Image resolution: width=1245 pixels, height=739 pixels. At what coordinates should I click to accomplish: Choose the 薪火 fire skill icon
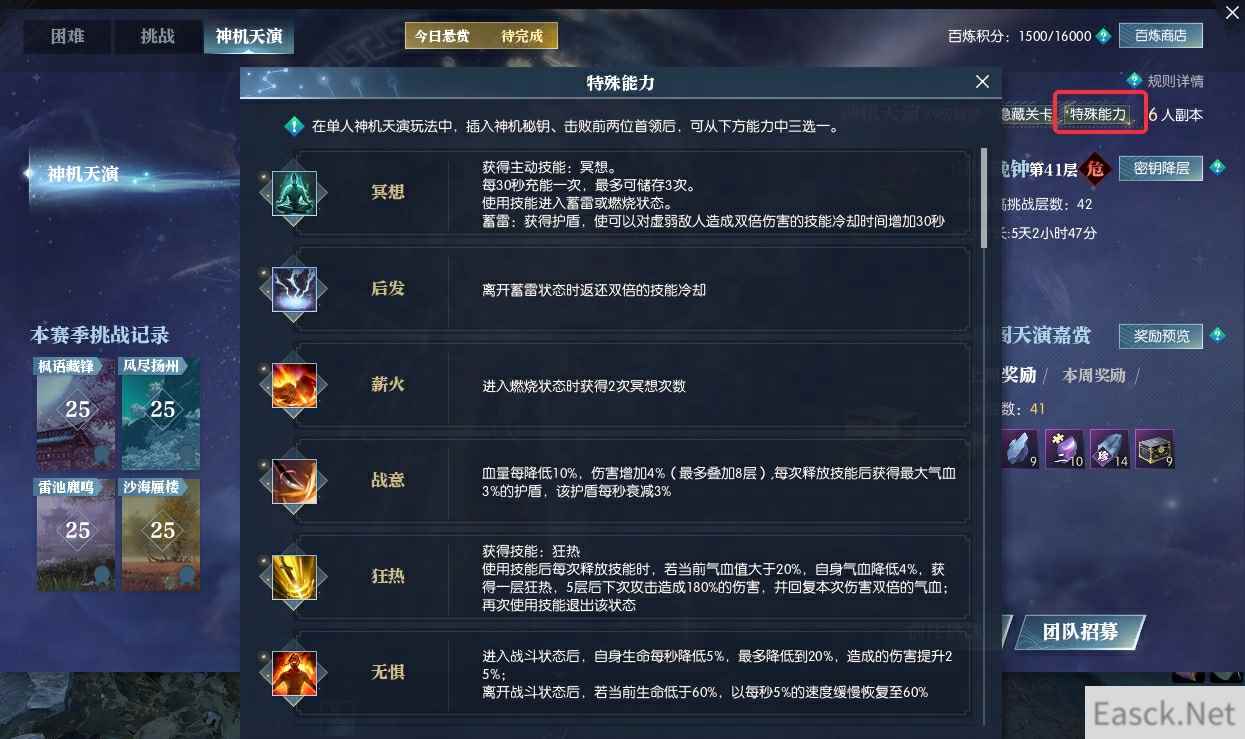coord(294,385)
